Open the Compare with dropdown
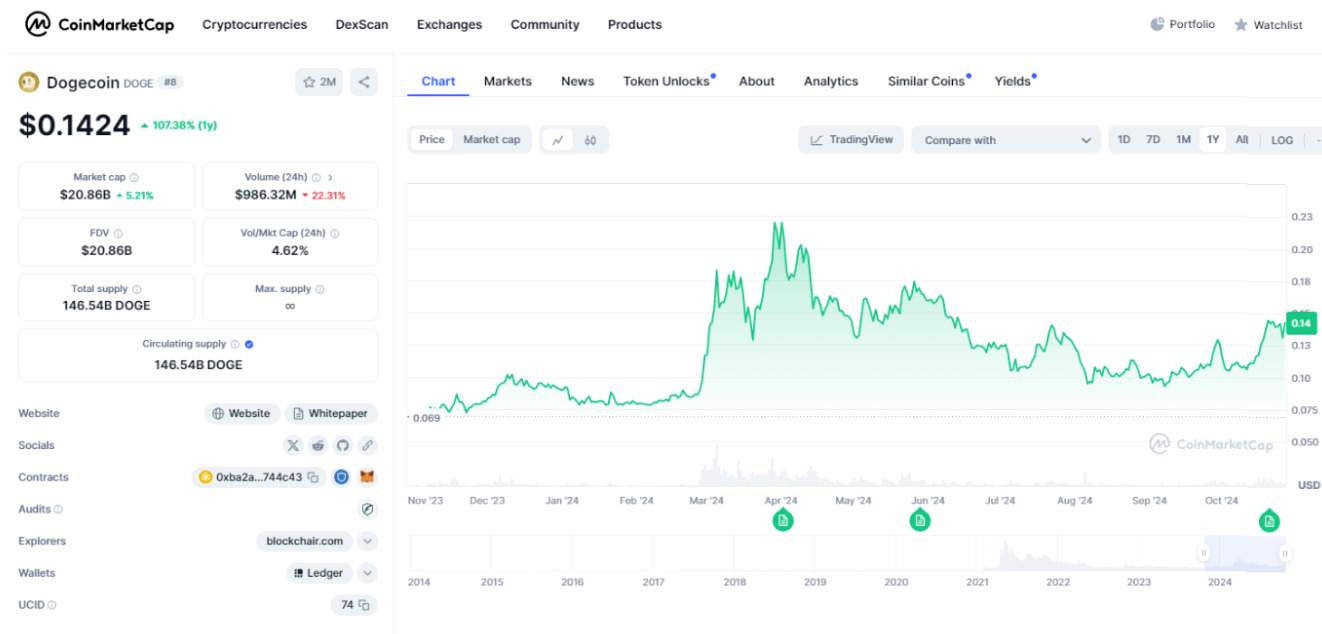Image resolution: width=1322 pixels, height=634 pixels. (1006, 140)
